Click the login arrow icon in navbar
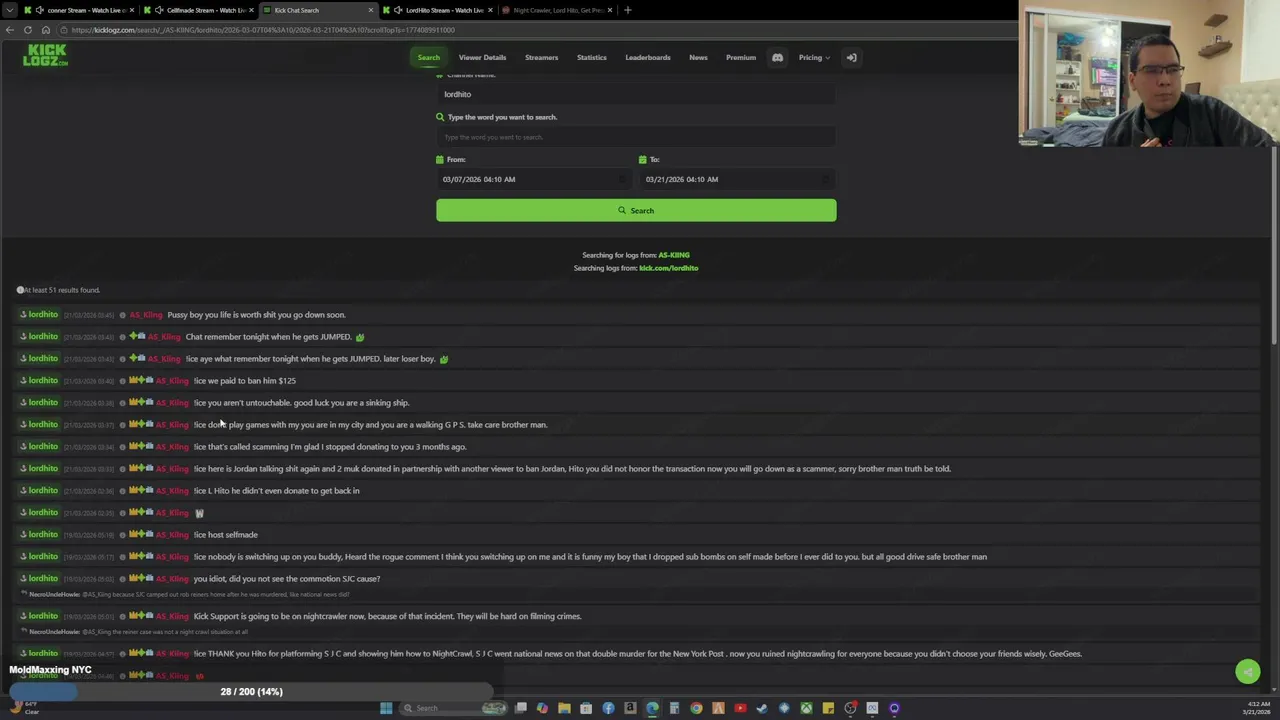1280x720 pixels. pyautogui.click(x=852, y=57)
